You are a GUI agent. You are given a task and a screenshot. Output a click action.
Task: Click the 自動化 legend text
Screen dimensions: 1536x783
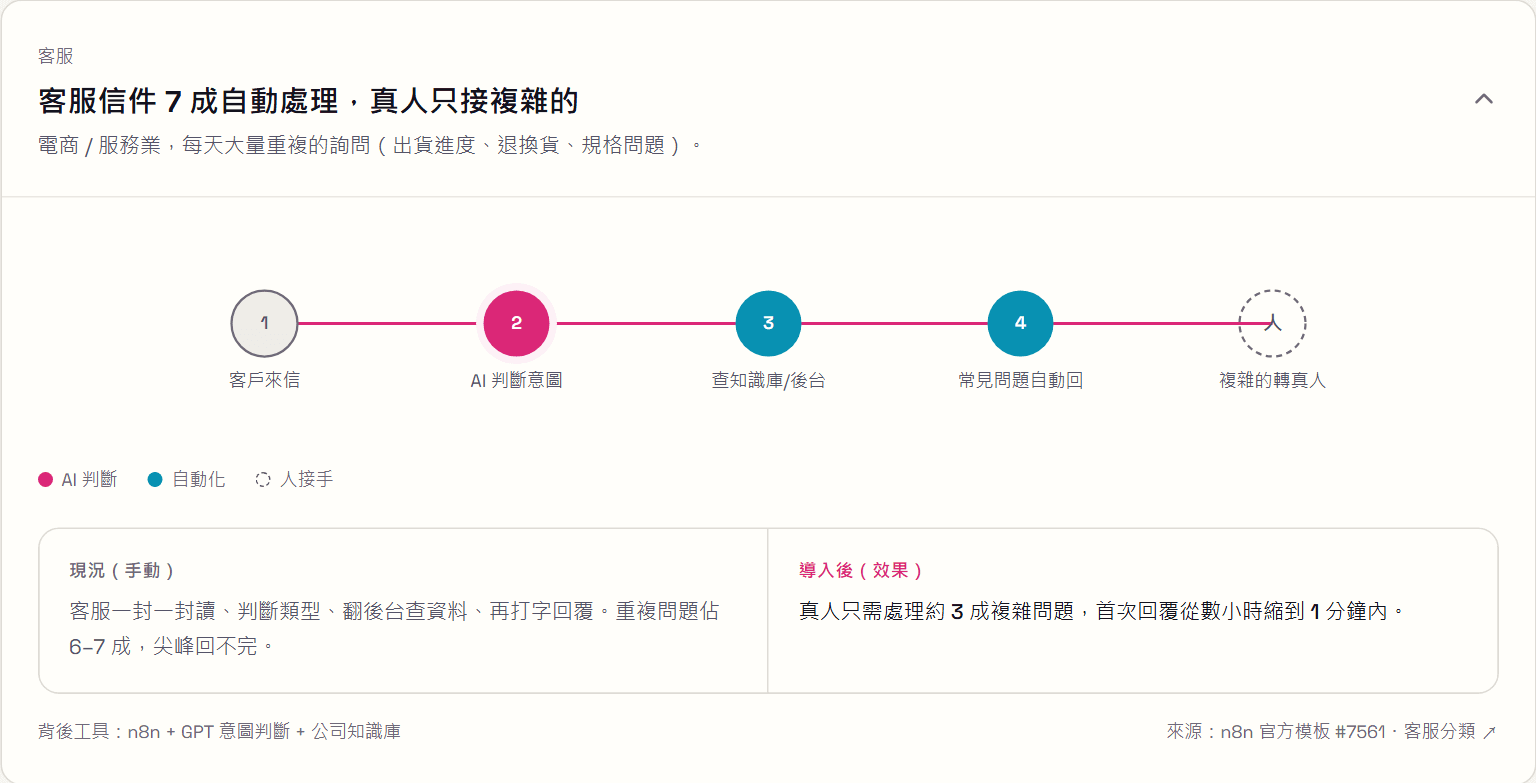pyautogui.click(x=198, y=480)
